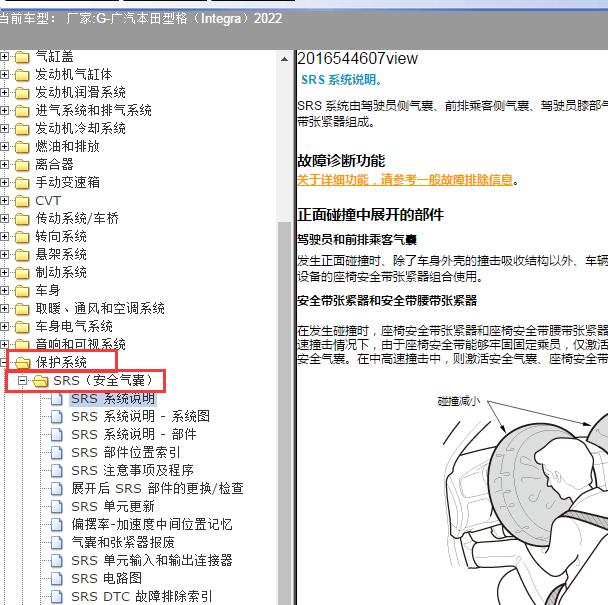The image size is (608, 605).
Task: Expand the CVT node
Action: tap(4, 201)
